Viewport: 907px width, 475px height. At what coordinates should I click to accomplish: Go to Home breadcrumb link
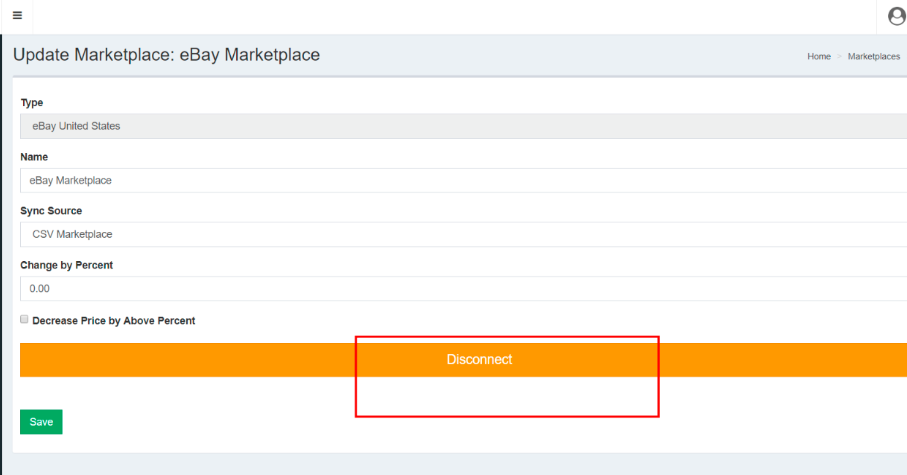818,56
